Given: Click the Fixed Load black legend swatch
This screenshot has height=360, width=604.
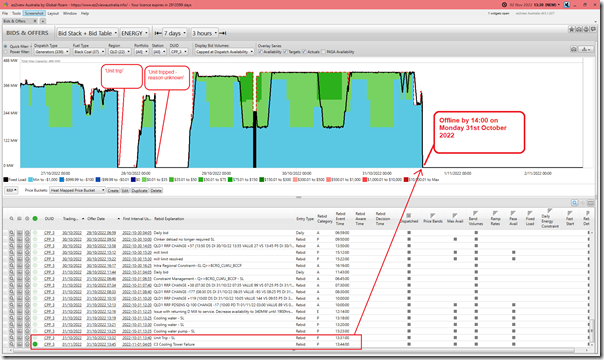Looking at the screenshot, I should point(6,179).
